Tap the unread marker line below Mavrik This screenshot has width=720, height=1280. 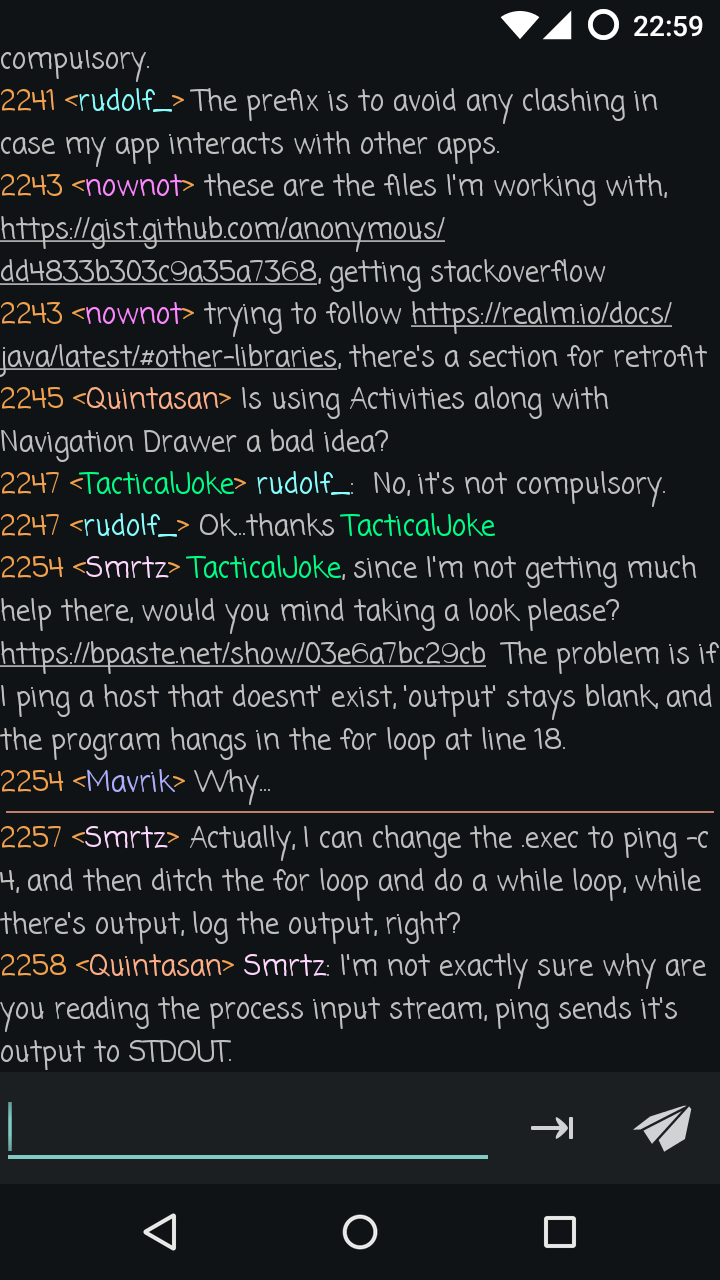point(360,811)
